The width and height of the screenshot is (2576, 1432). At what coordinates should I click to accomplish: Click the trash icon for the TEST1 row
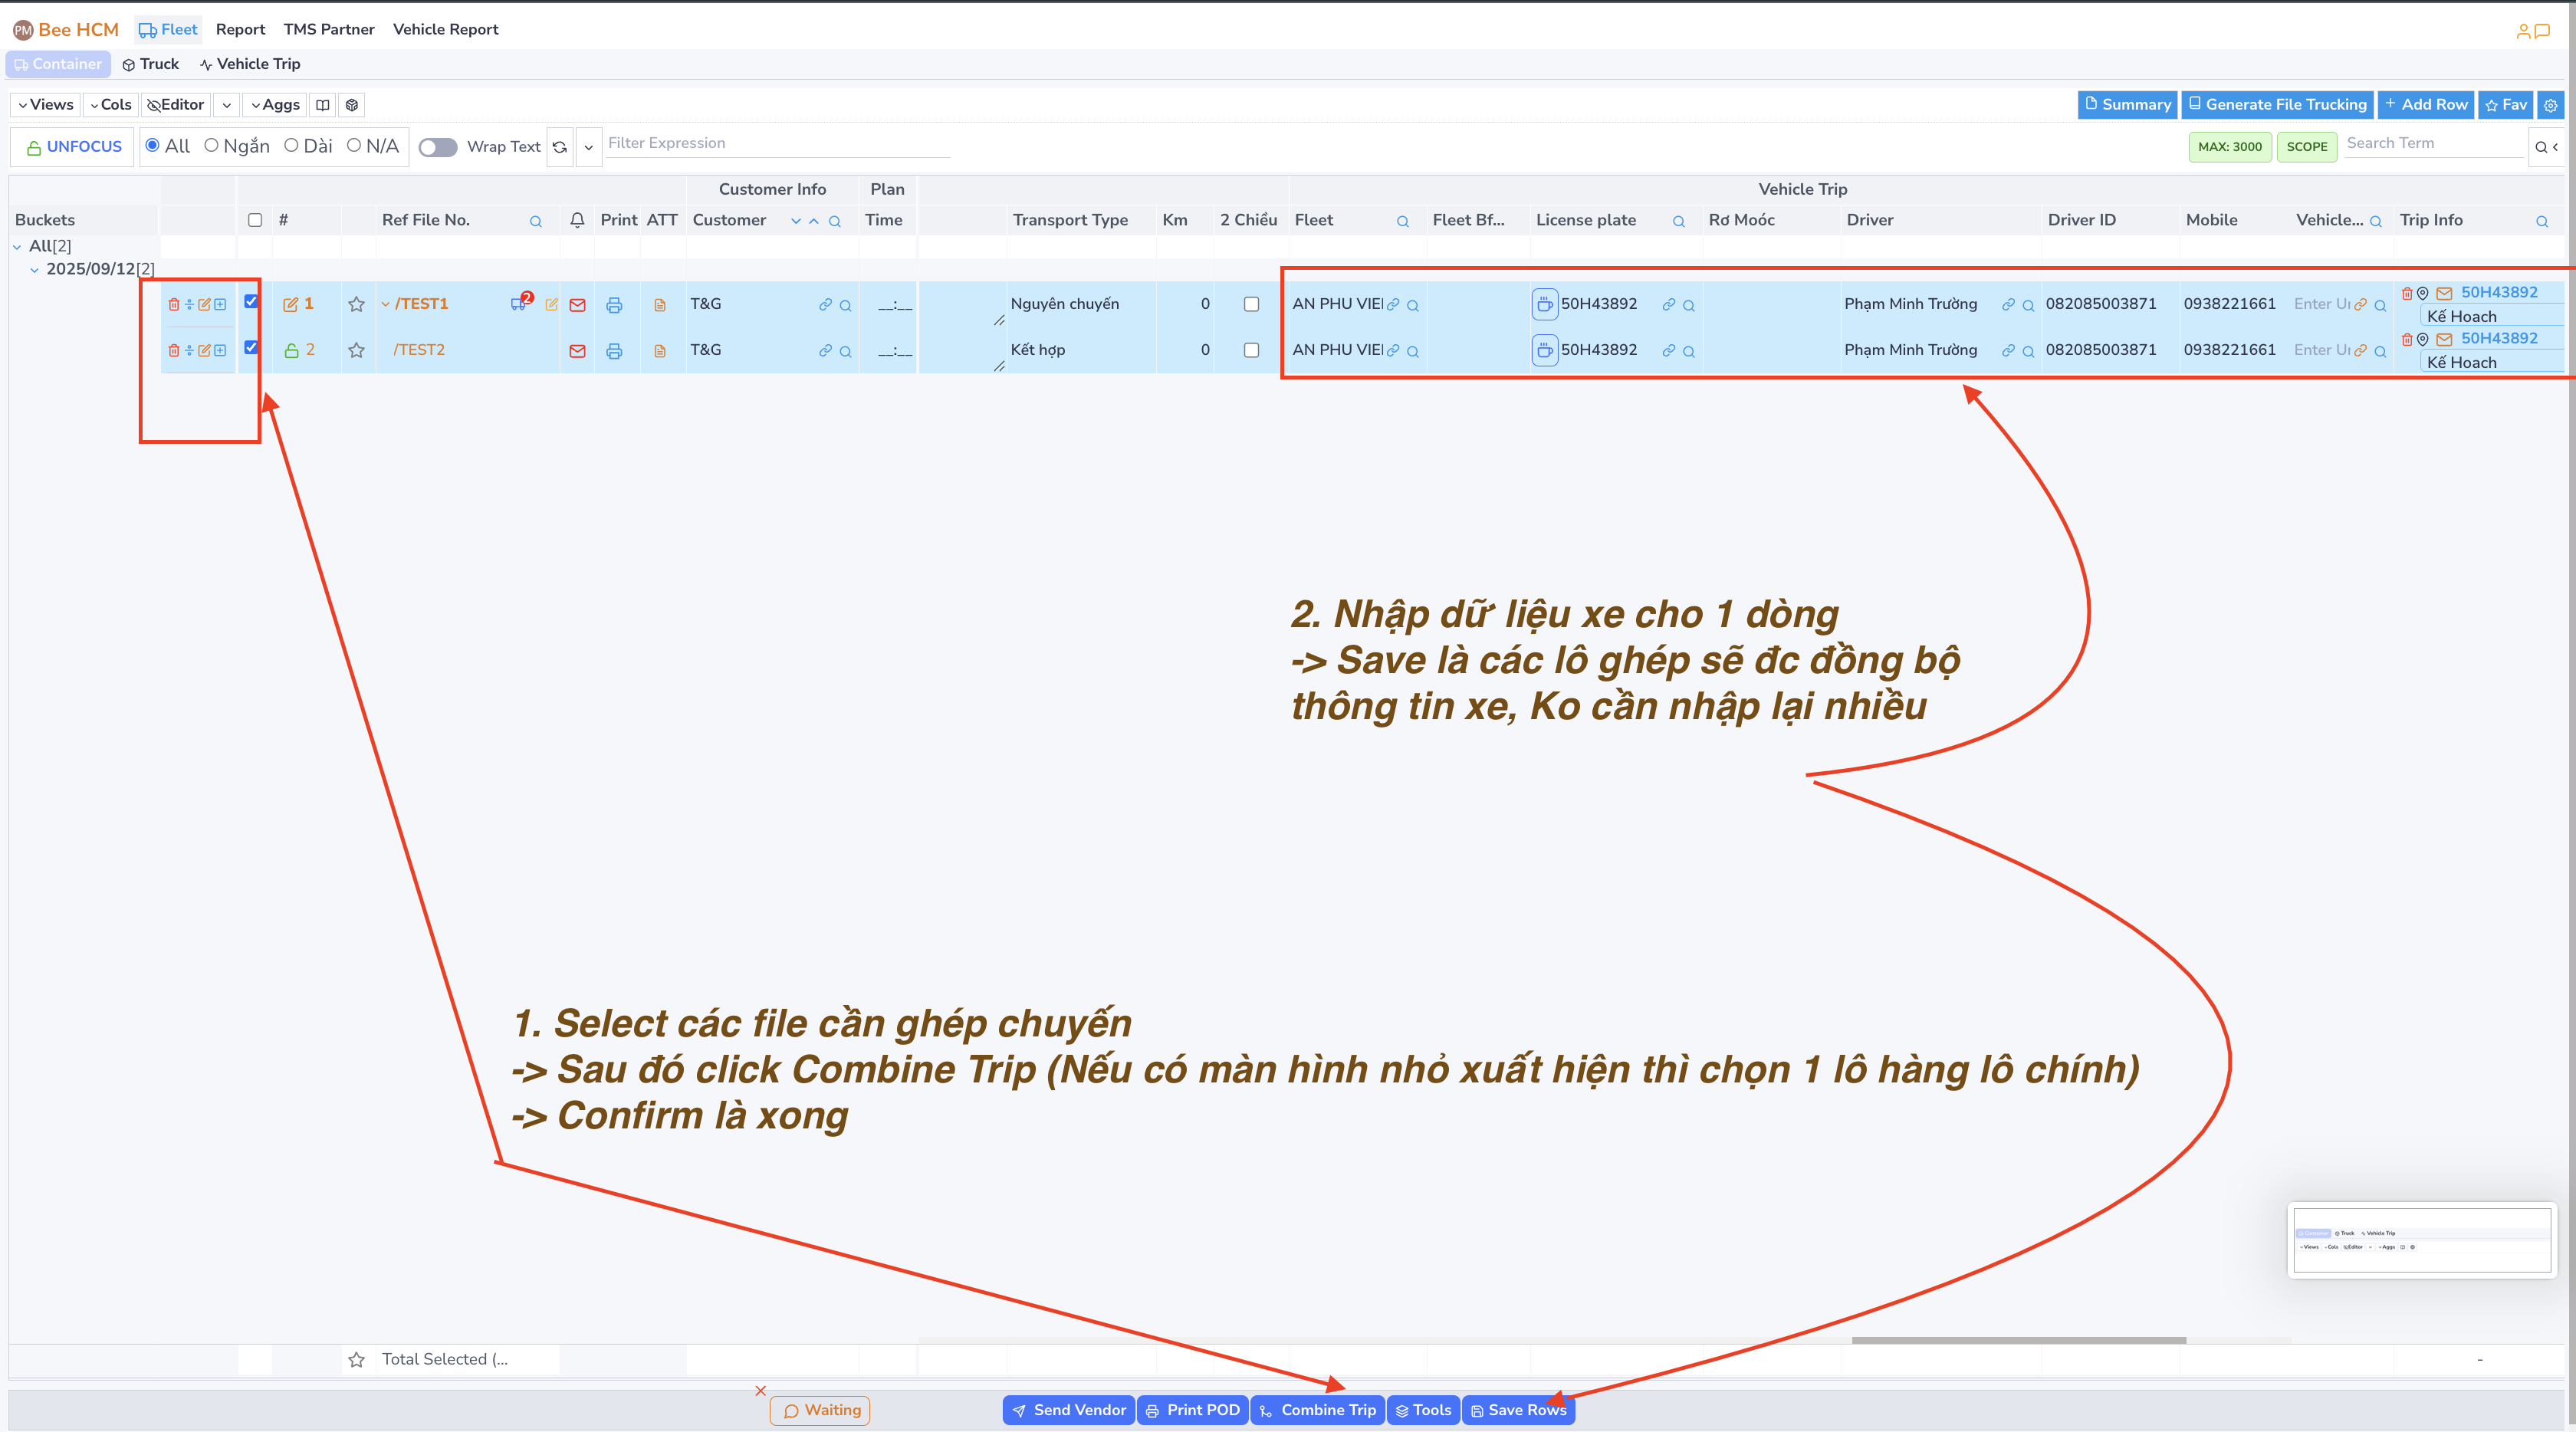173,304
